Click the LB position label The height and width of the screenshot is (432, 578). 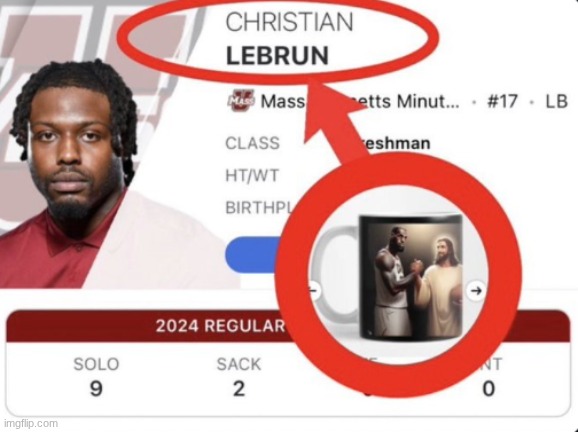(x=556, y=101)
